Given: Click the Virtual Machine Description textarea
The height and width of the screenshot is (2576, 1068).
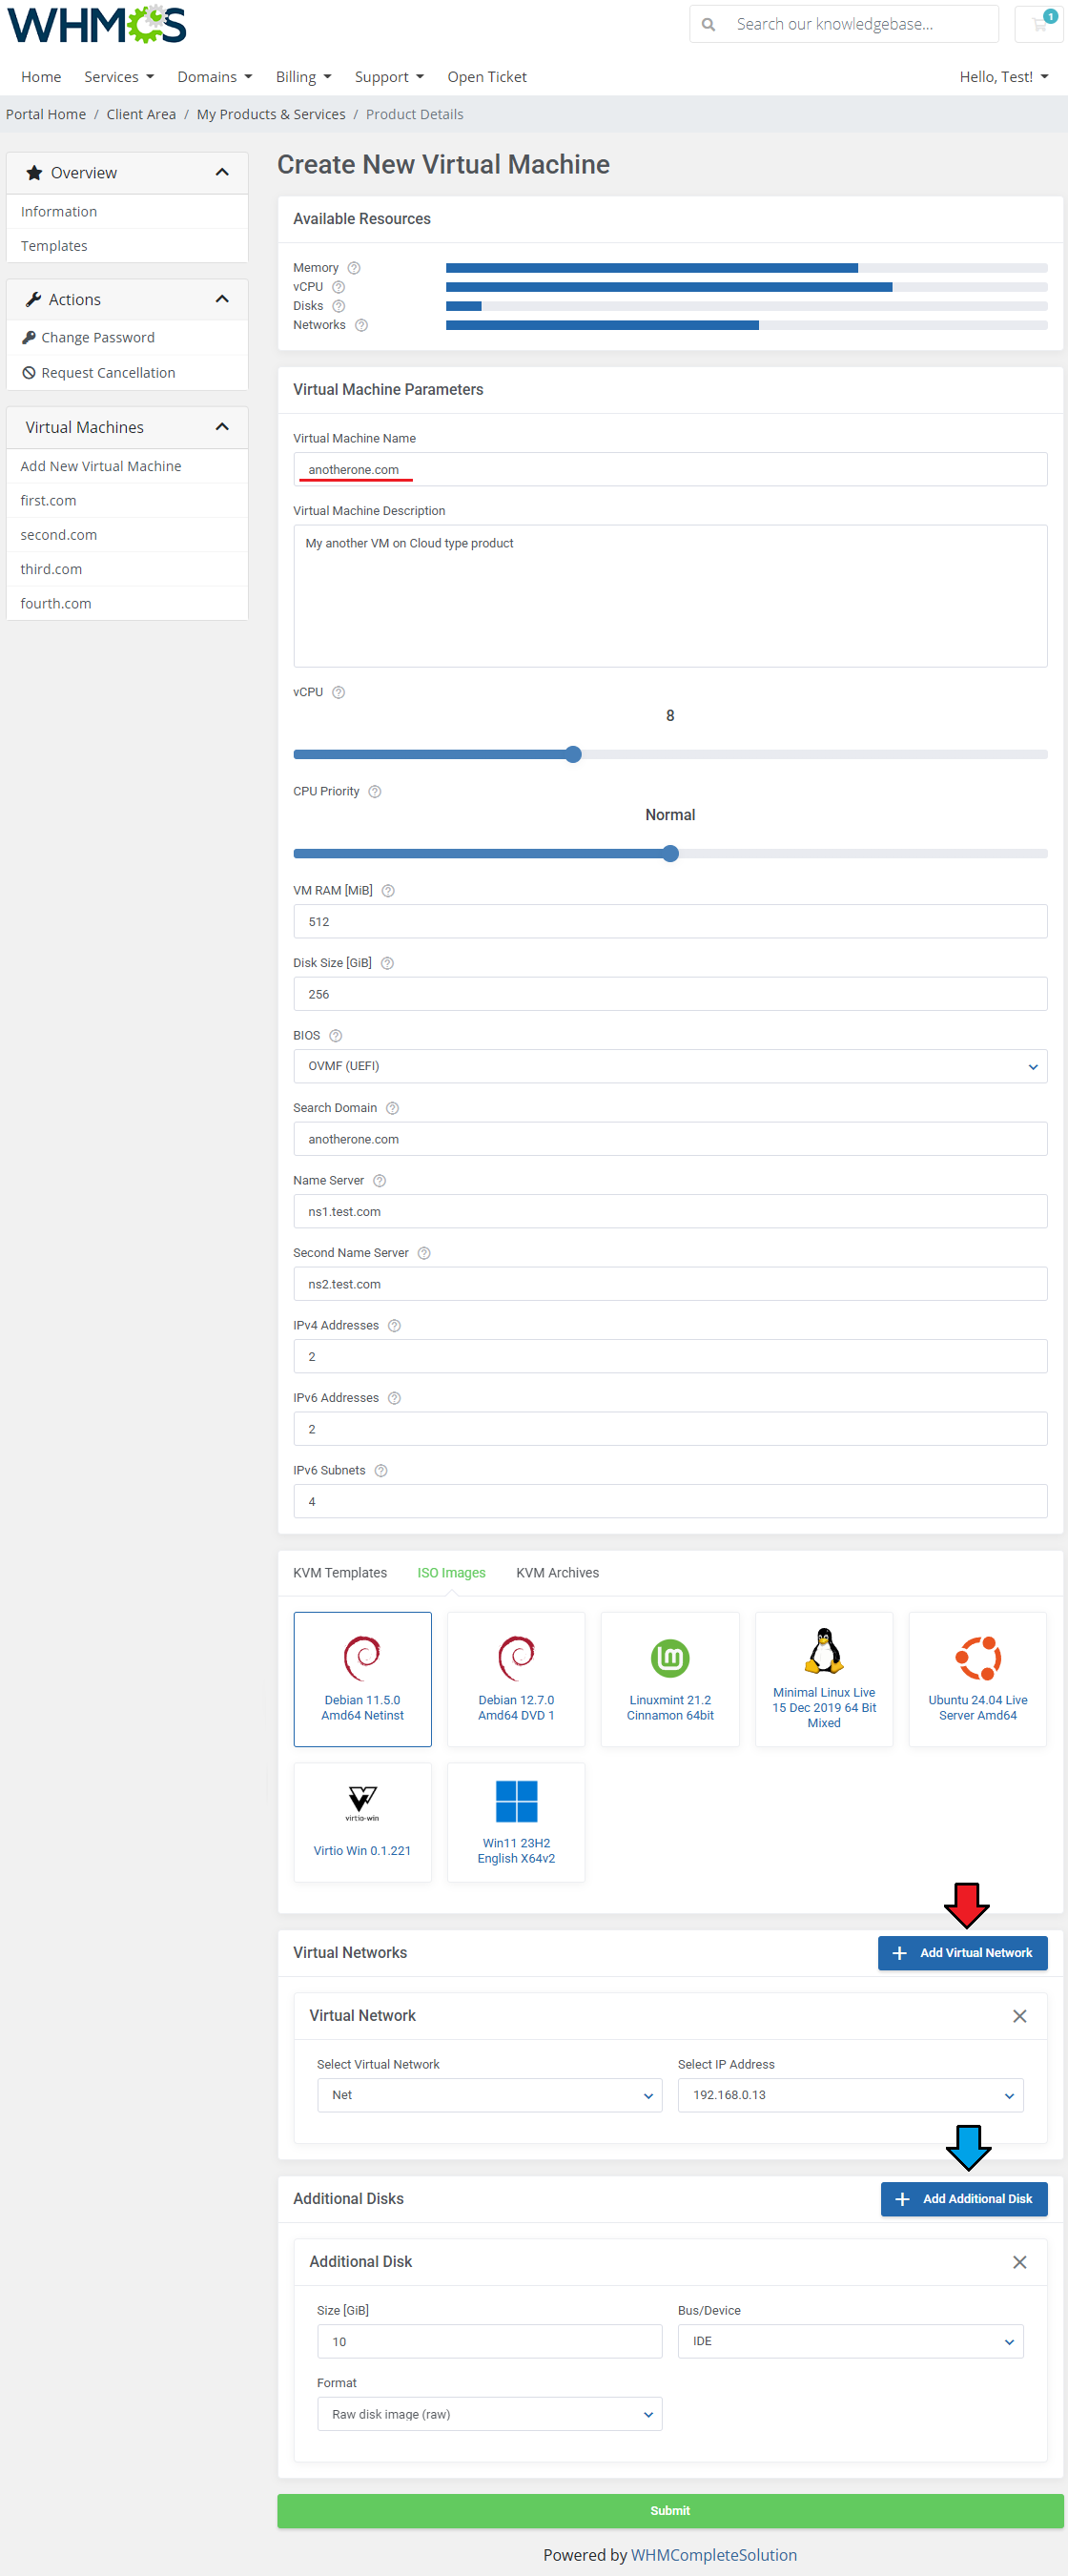Looking at the screenshot, I should click(x=670, y=596).
